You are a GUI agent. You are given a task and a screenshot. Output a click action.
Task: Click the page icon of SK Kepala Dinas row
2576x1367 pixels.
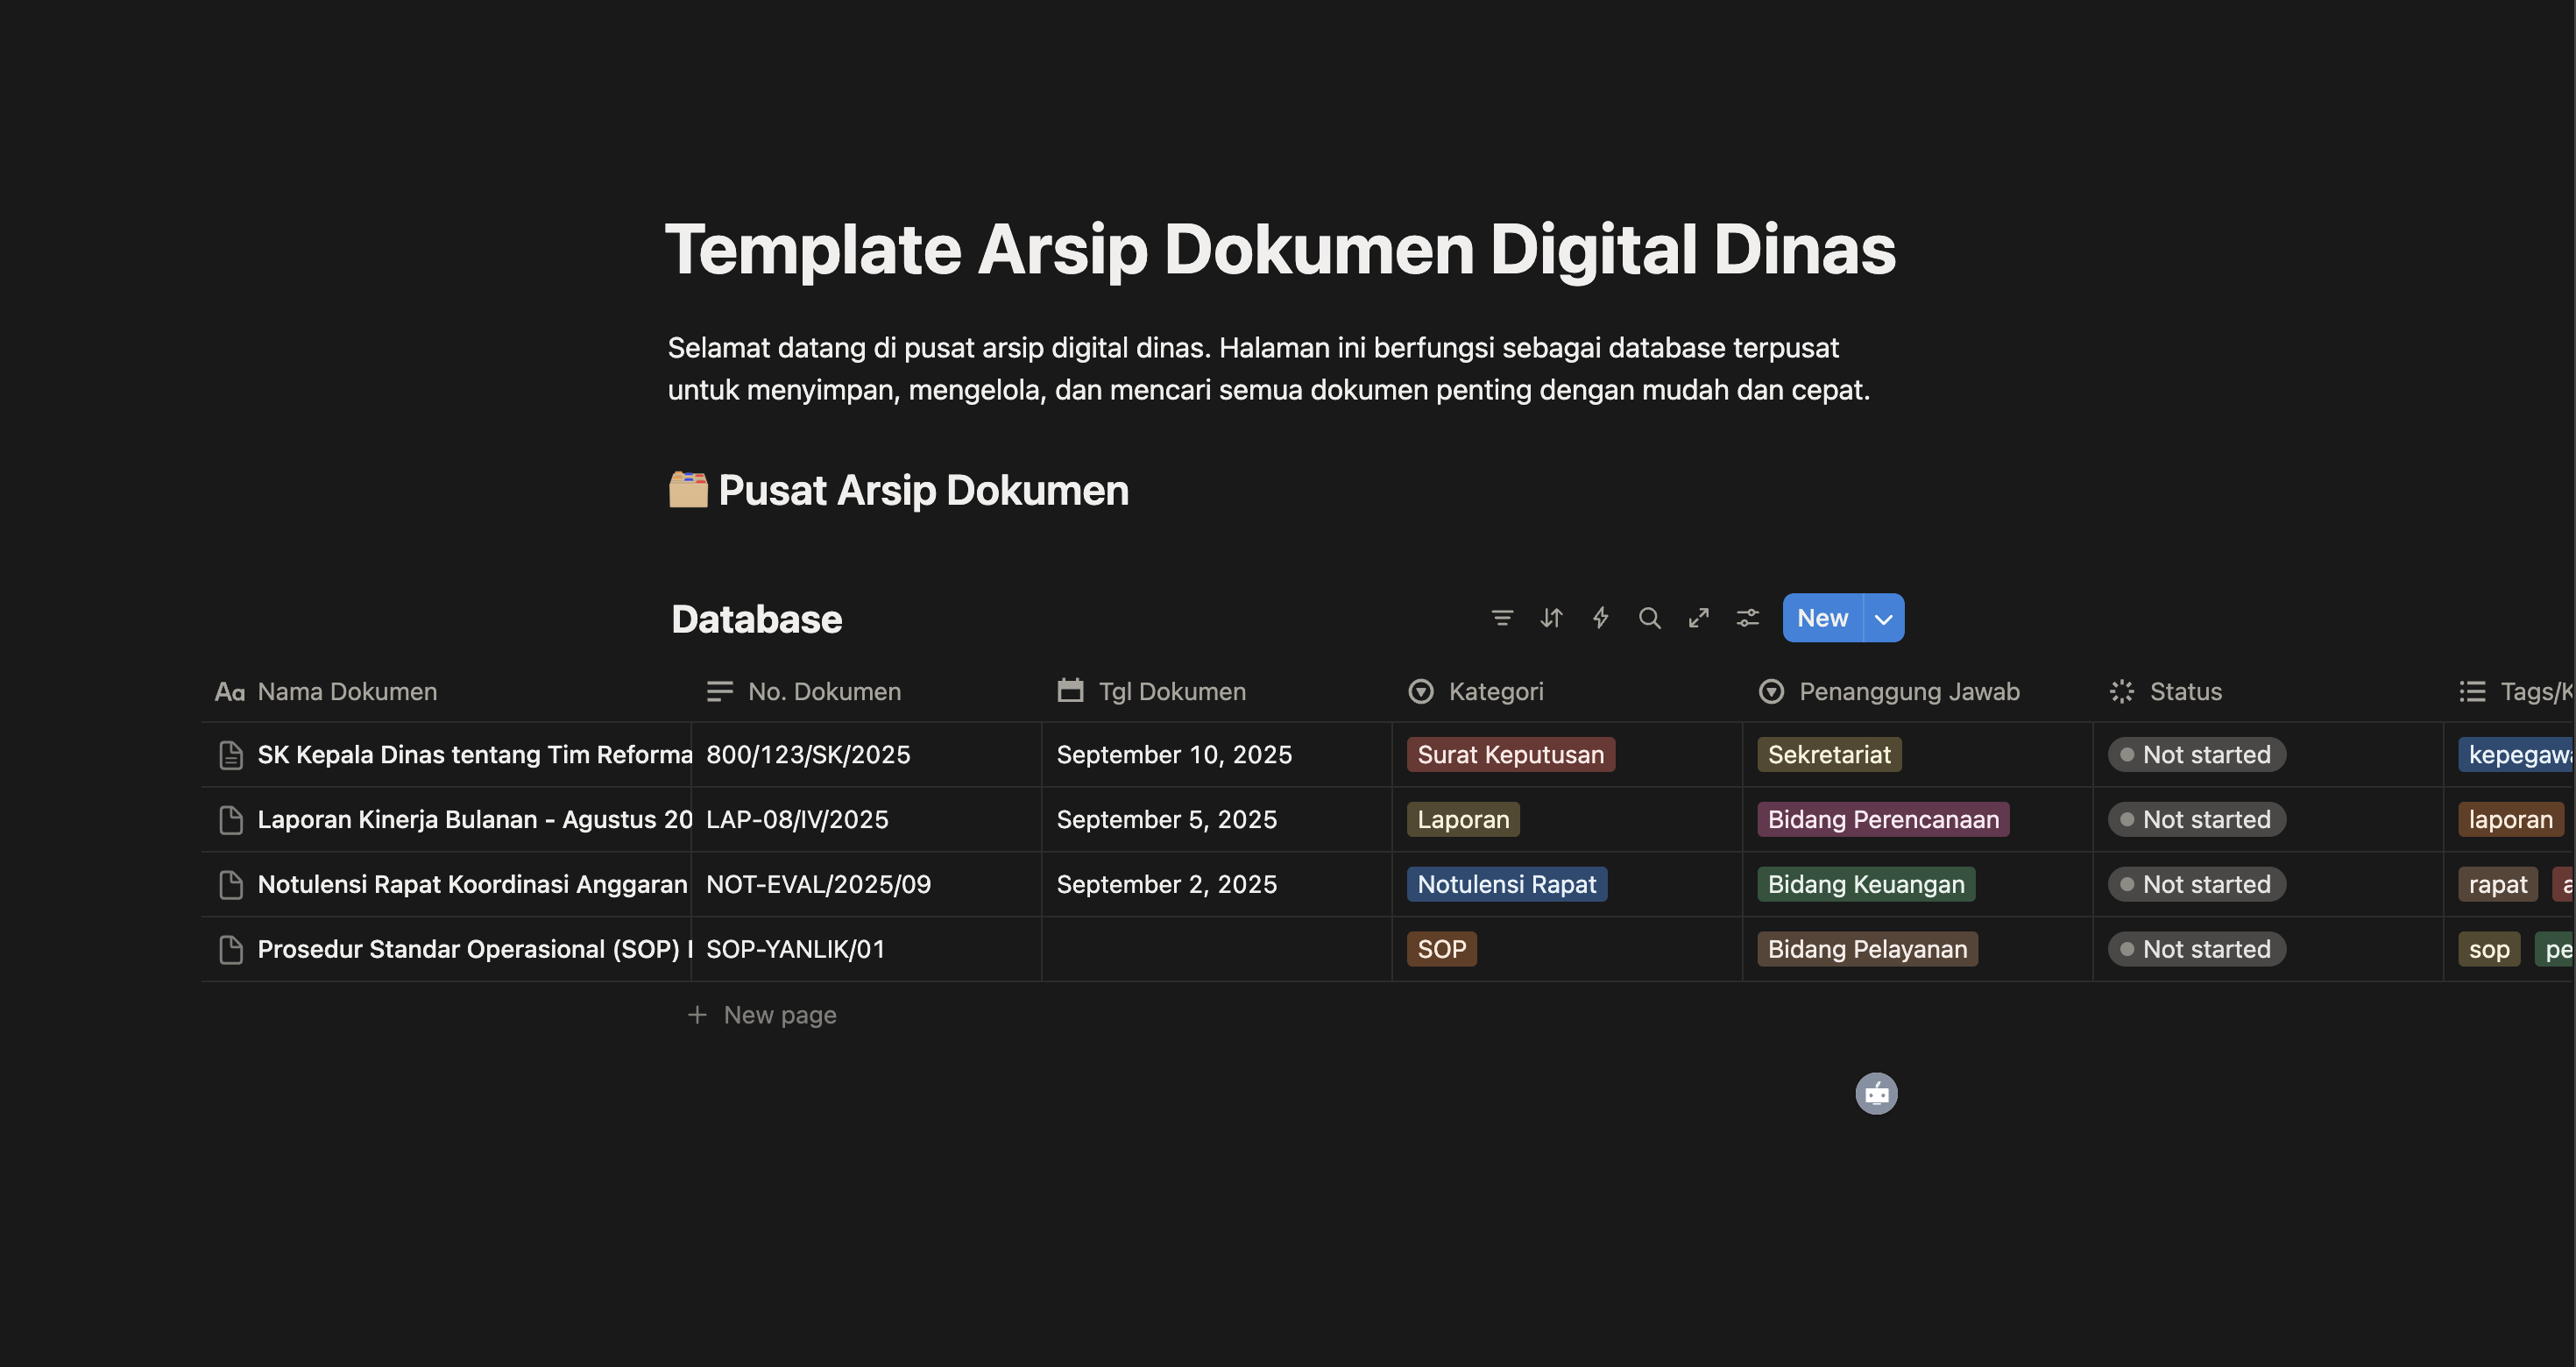click(231, 755)
